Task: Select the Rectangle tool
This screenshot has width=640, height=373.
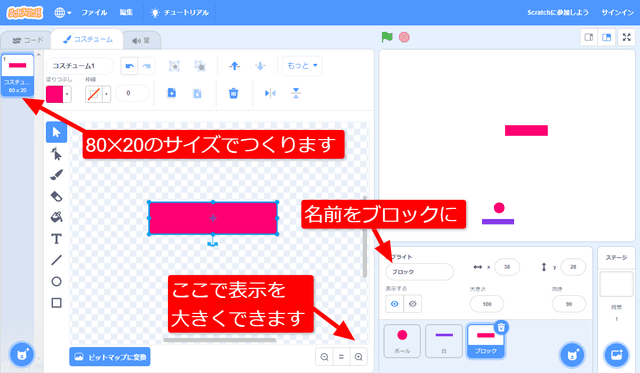Action: pos(56,303)
